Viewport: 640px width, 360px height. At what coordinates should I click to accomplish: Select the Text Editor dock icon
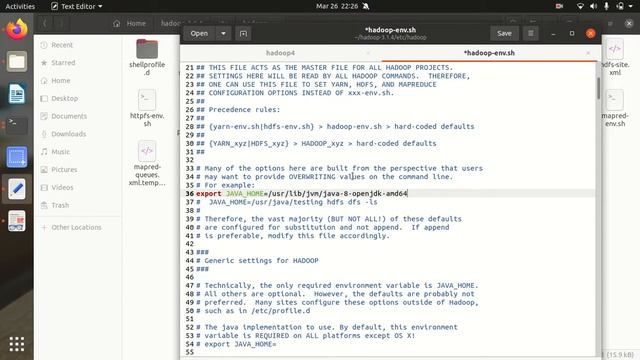pos(17,189)
